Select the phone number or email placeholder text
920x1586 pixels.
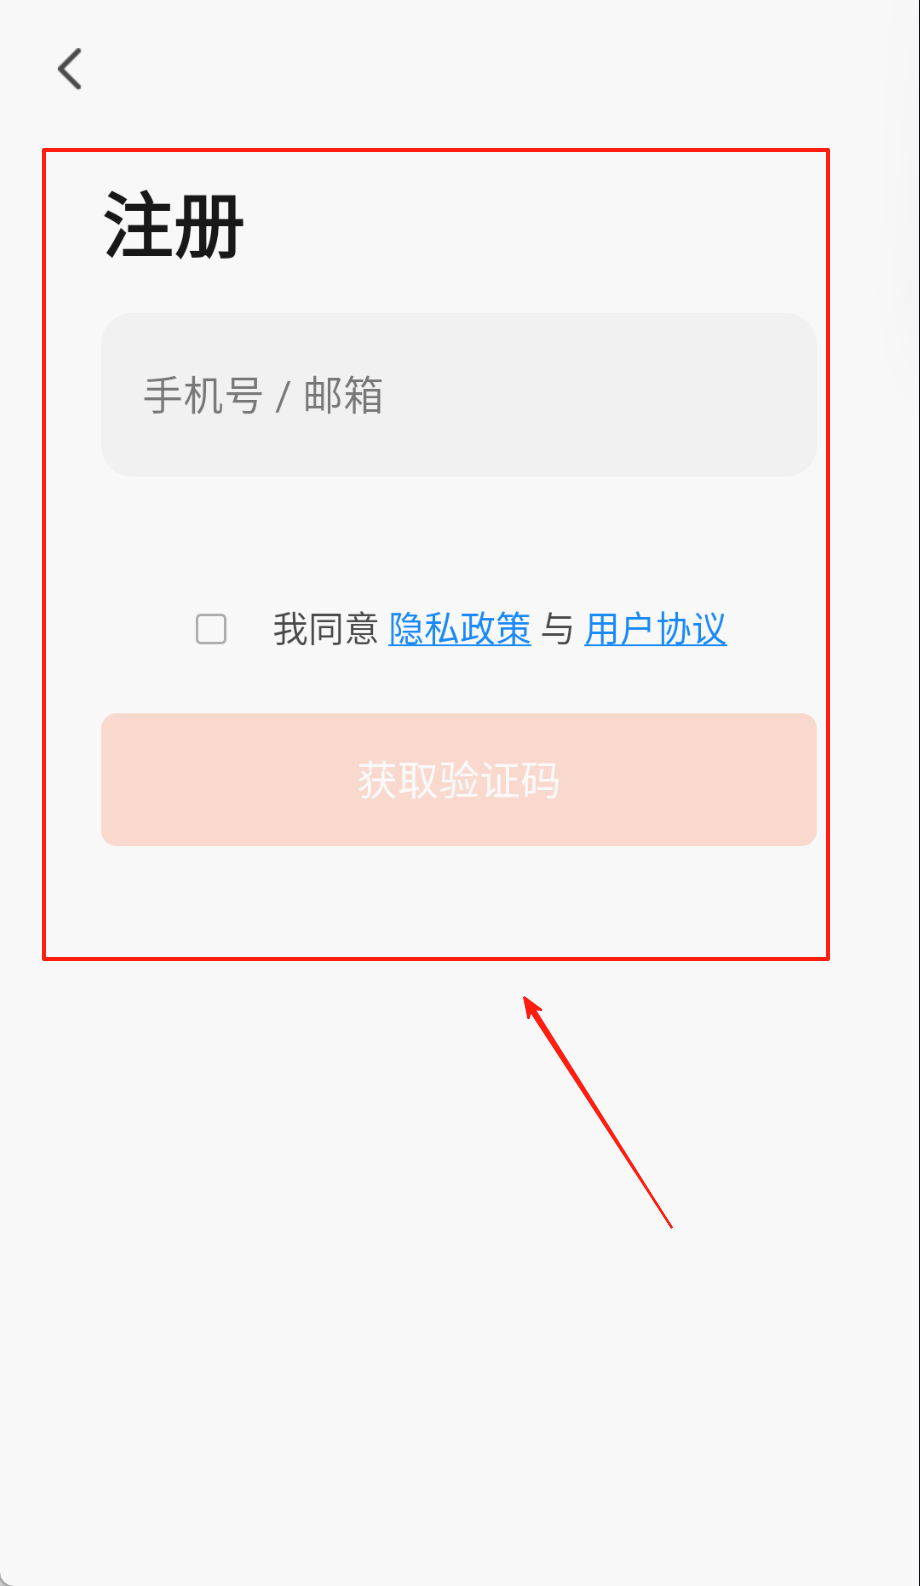tap(263, 396)
